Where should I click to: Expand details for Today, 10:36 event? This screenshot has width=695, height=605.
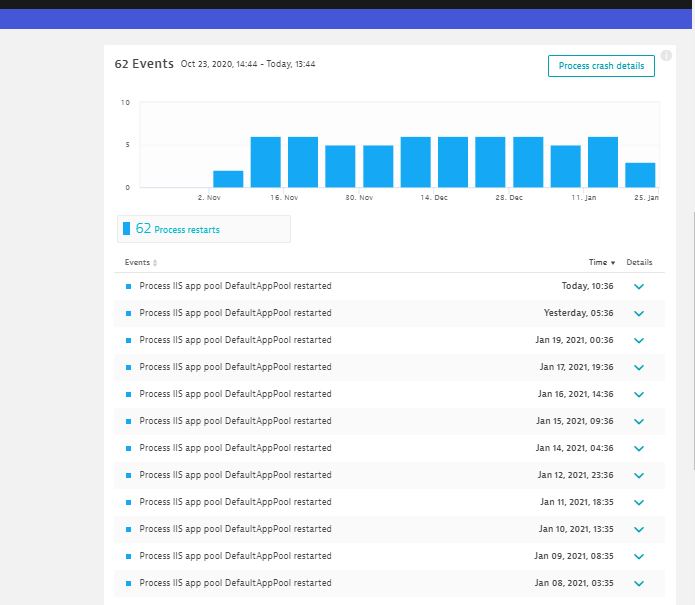coord(639,286)
